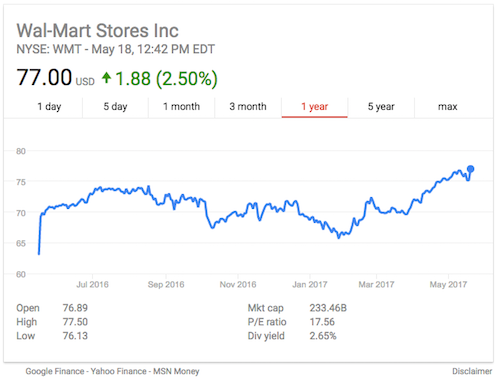The width and height of the screenshot is (500, 382).
Task: Click the Jul 2016 axis label
Action: [x=92, y=285]
